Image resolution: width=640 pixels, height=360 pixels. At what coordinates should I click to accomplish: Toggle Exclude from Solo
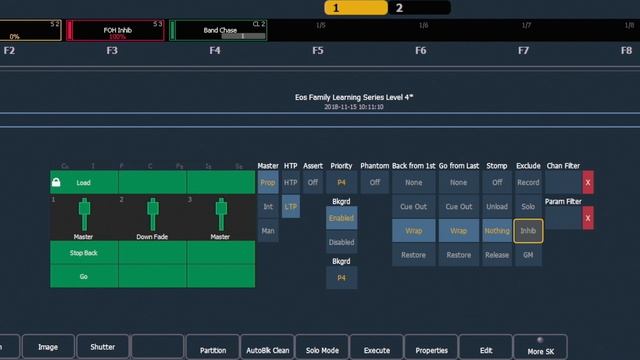coord(528,207)
